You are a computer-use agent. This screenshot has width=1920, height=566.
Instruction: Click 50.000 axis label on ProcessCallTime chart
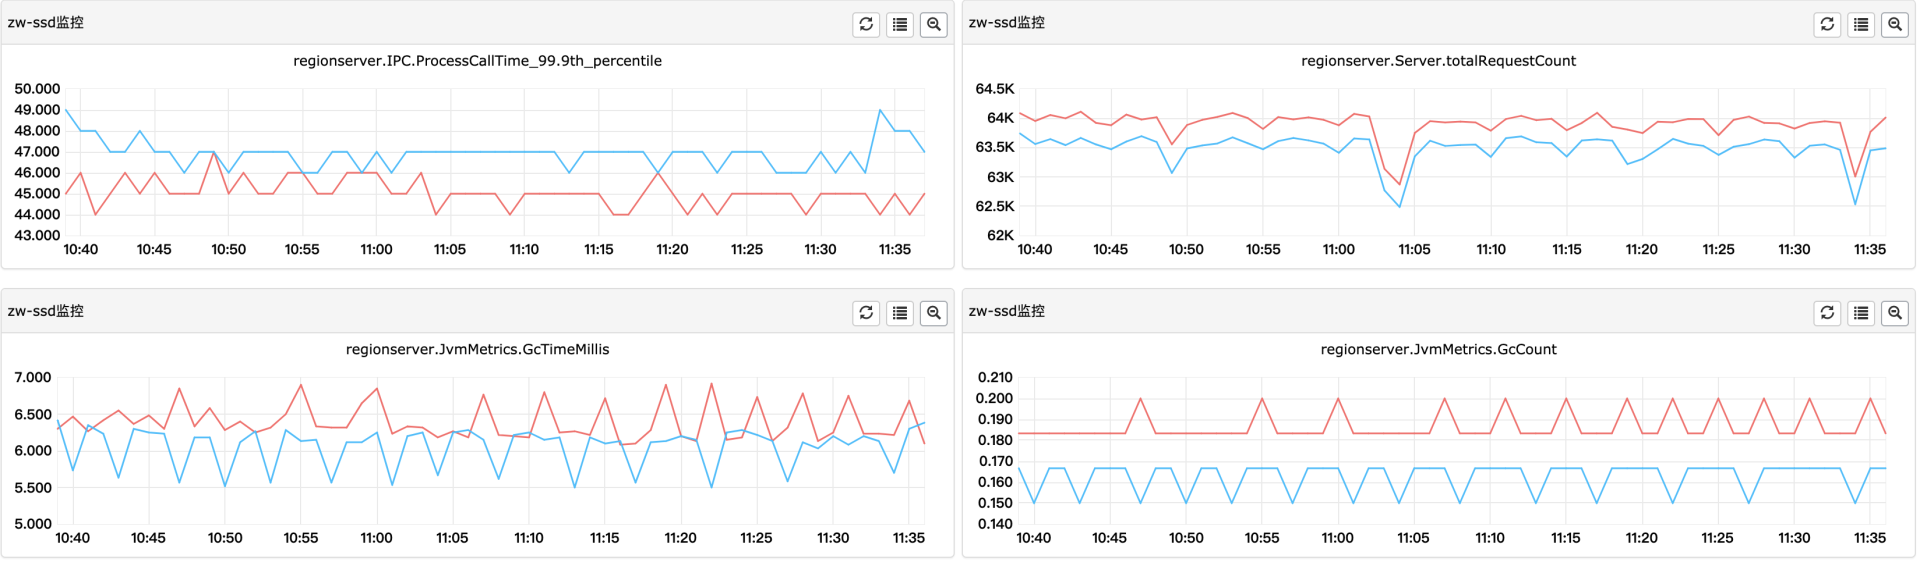(37, 89)
